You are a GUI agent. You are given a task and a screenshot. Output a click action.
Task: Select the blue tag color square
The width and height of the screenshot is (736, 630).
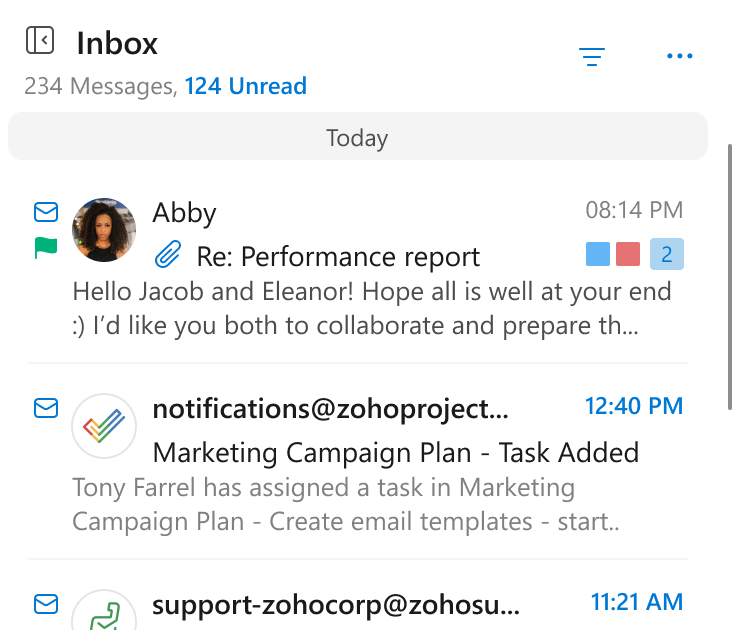[598, 254]
